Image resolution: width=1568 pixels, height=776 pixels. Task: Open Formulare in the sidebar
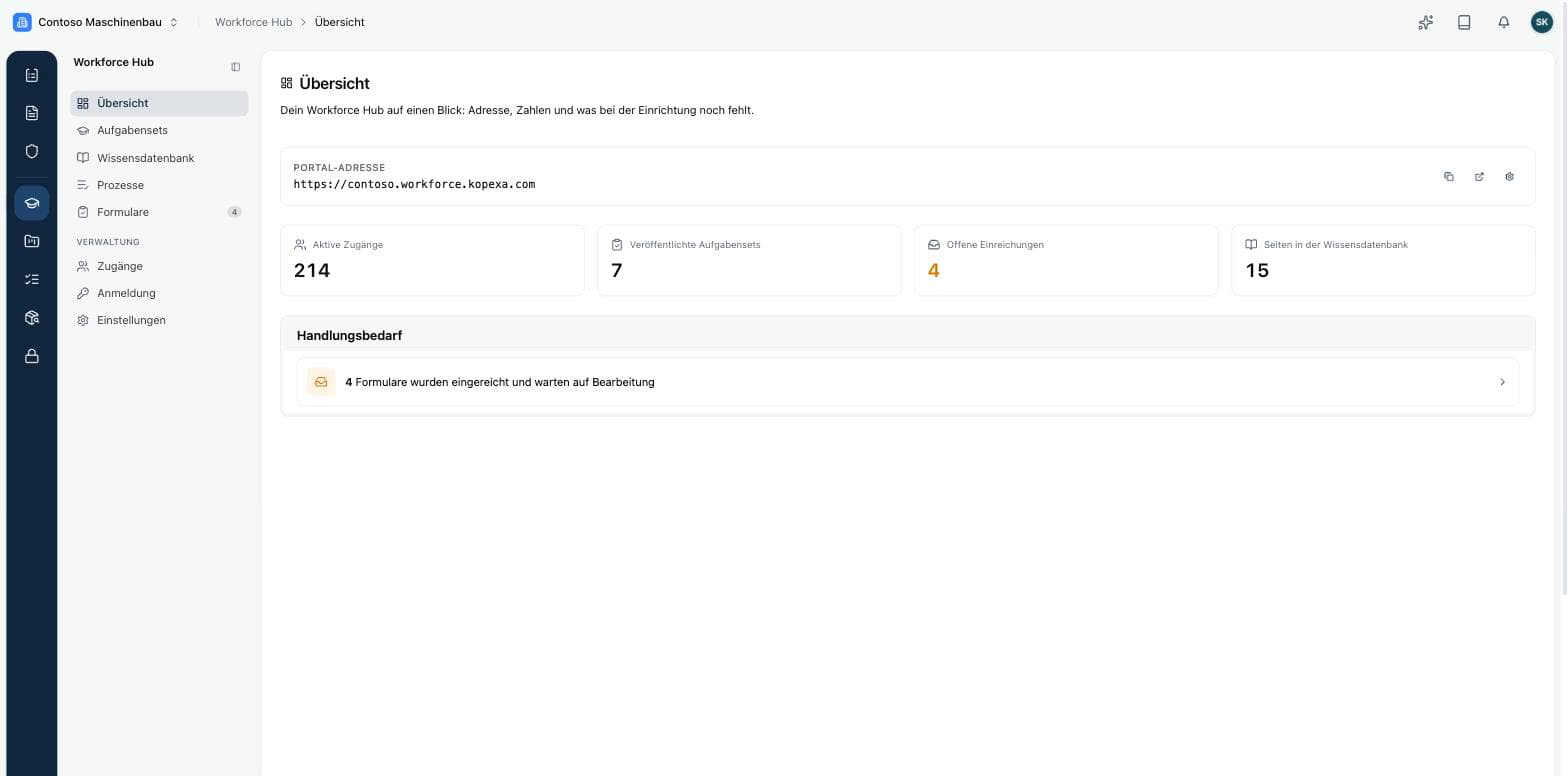159,212
